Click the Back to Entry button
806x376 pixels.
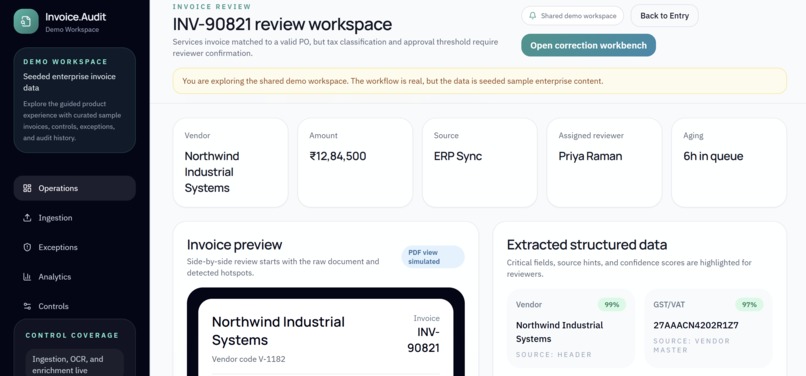[x=664, y=16]
